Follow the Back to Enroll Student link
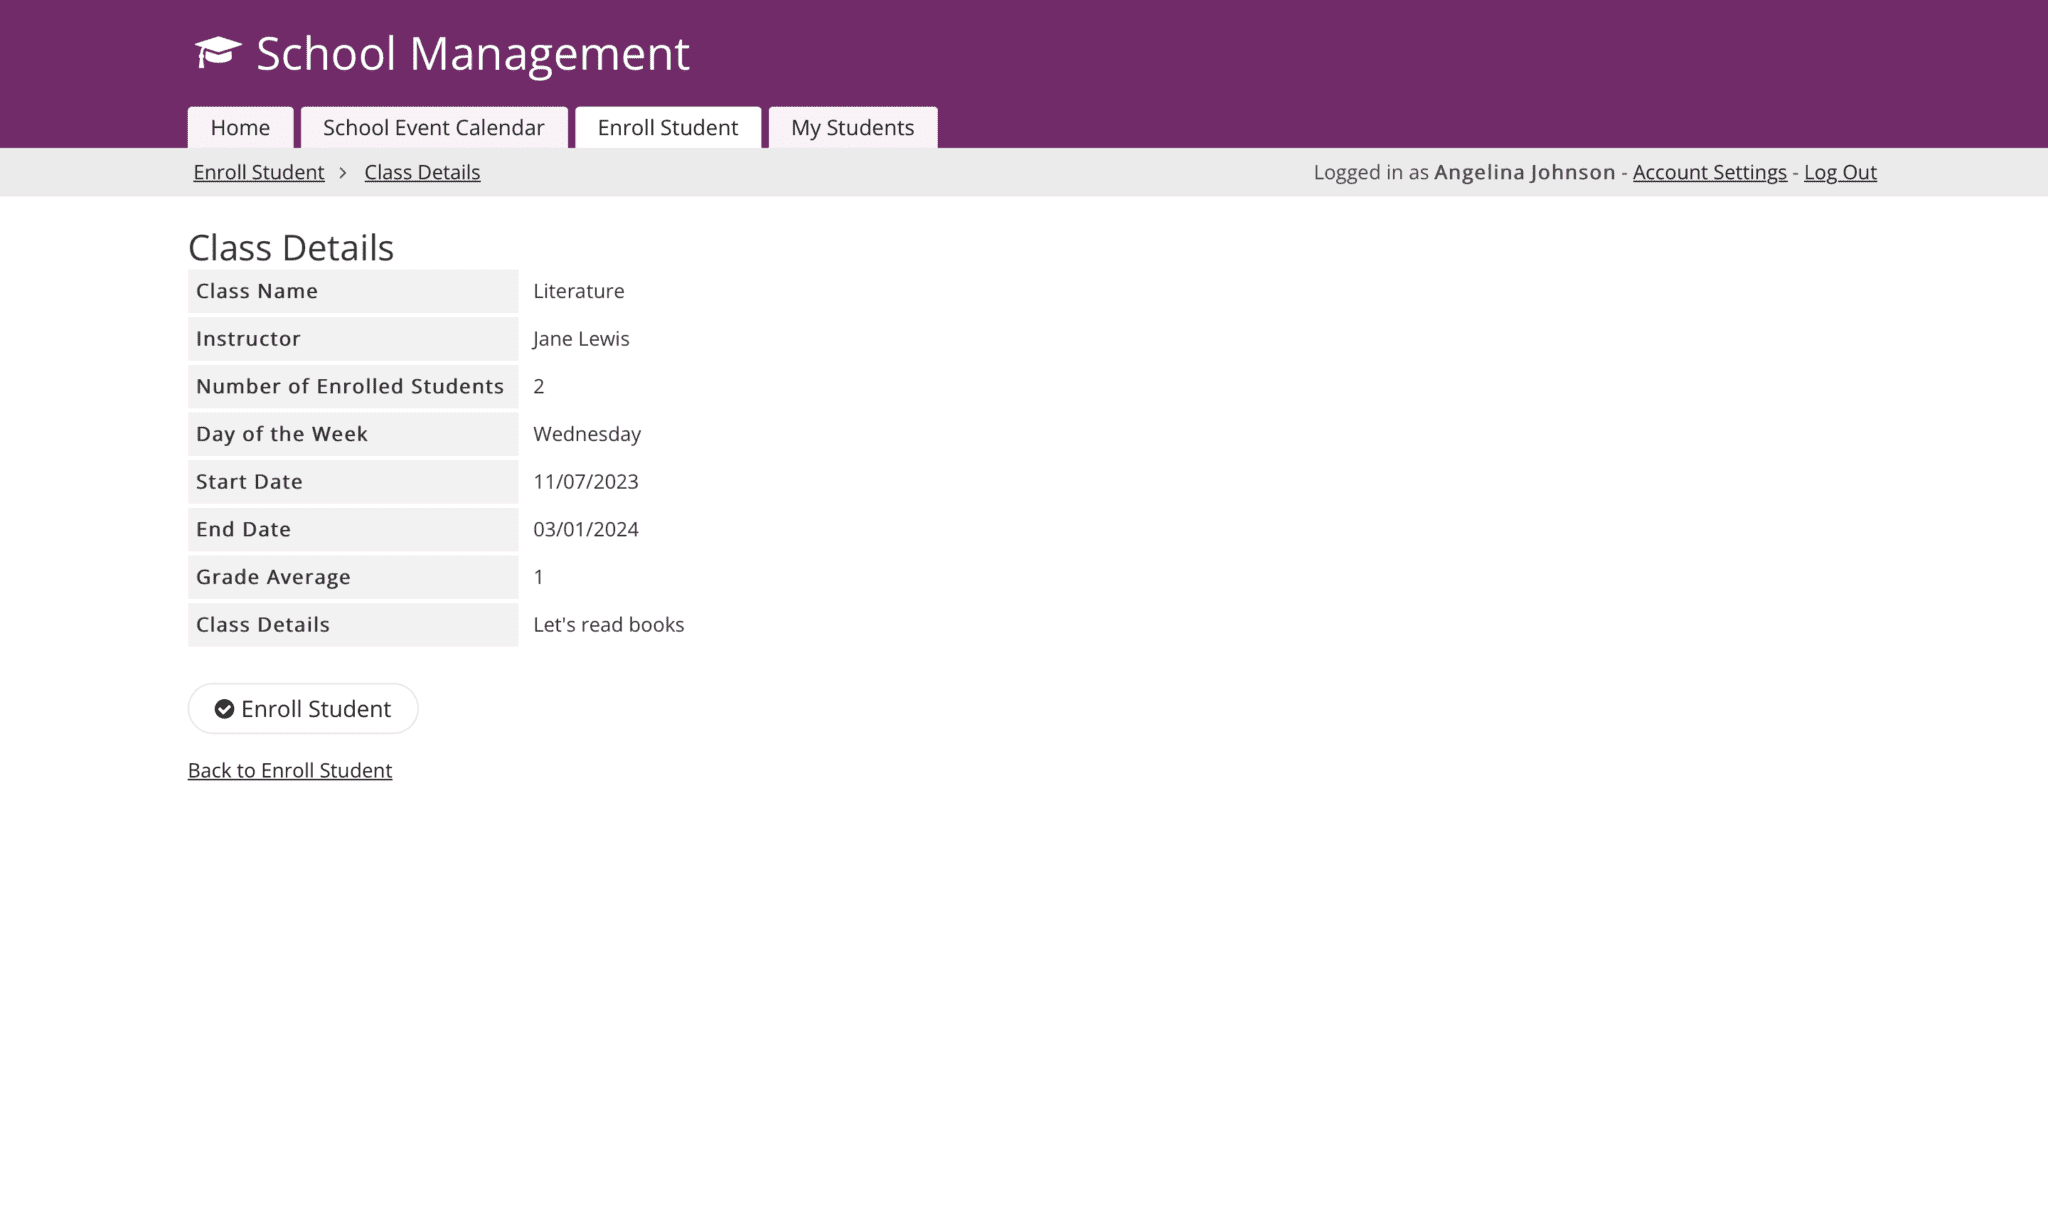 (289, 770)
